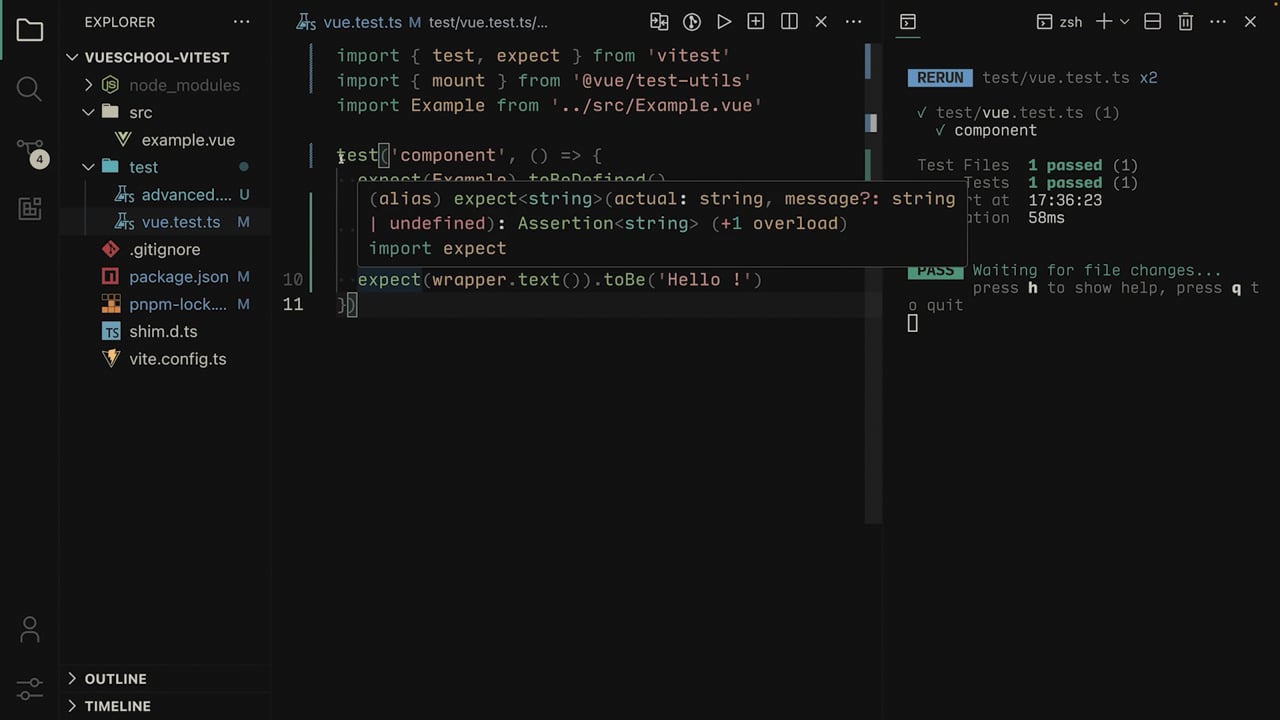The height and width of the screenshot is (720, 1280).
Task: Open the Explorer view in activity bar
Action: click(x=29, y=30)
